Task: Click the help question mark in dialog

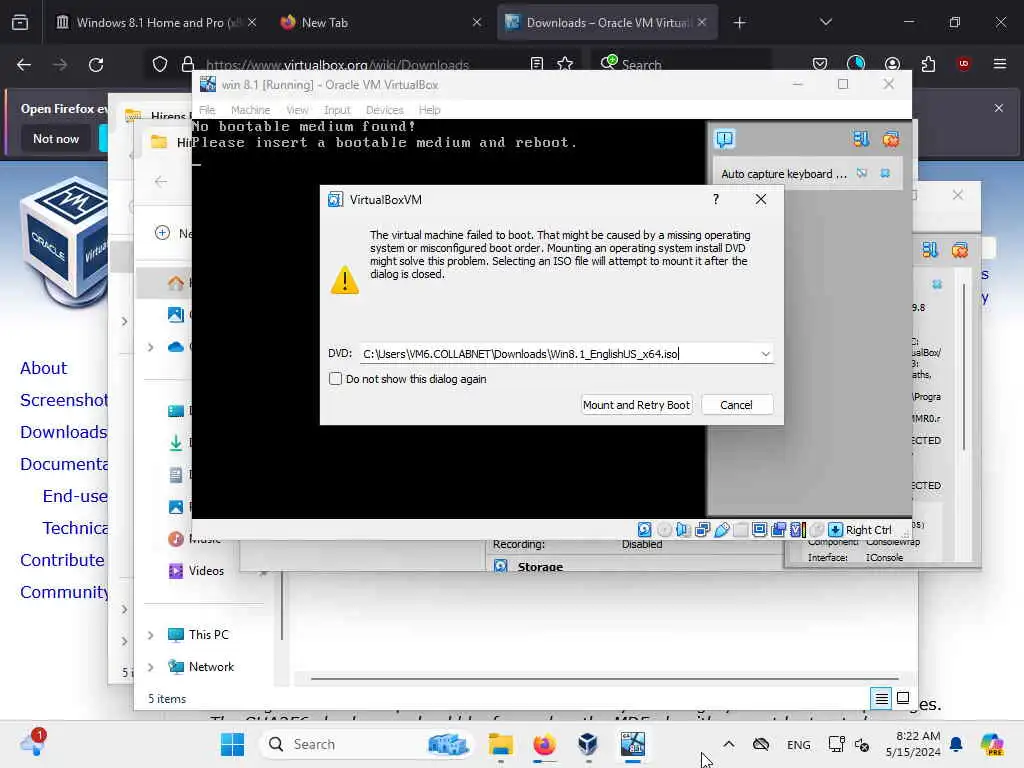Action: 716,199
